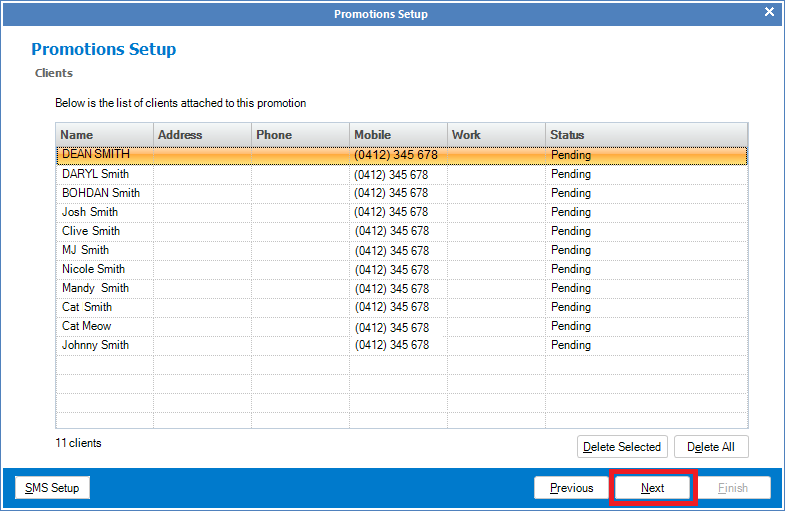Viewport: 785px width, 511px height.
Task: Click the Work column header
Action: (x=496, y=134)
